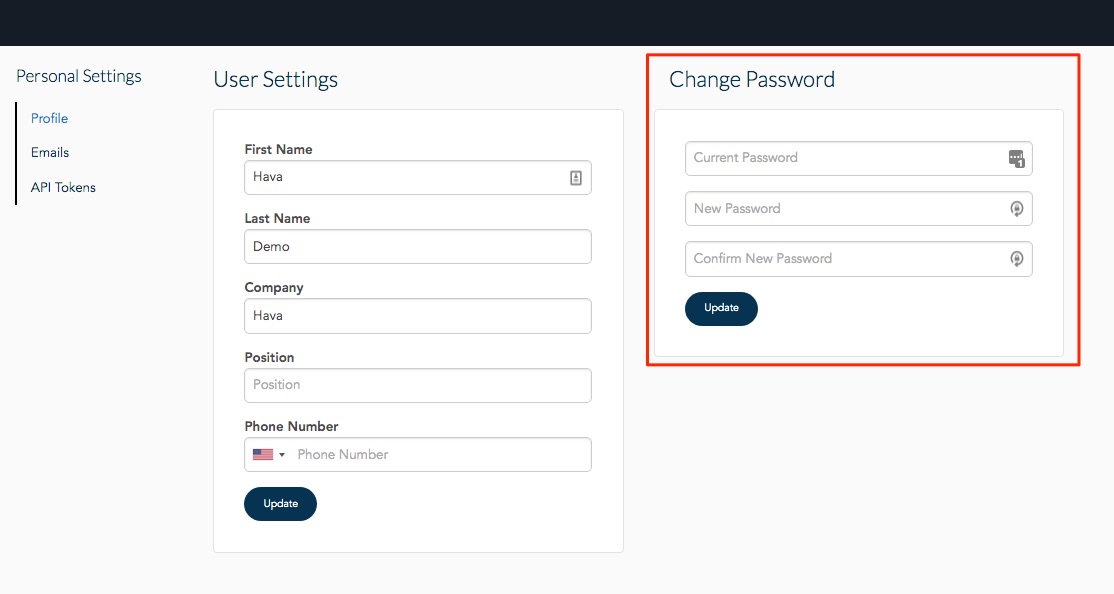Click the Change Password heading
This screenshot has height=594, width=1114.
(x=752, y=80)
